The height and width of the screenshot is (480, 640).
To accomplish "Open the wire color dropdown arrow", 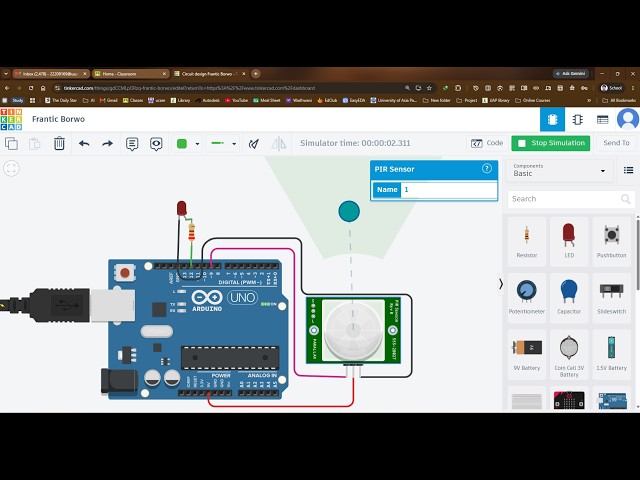I will (197, 144).
